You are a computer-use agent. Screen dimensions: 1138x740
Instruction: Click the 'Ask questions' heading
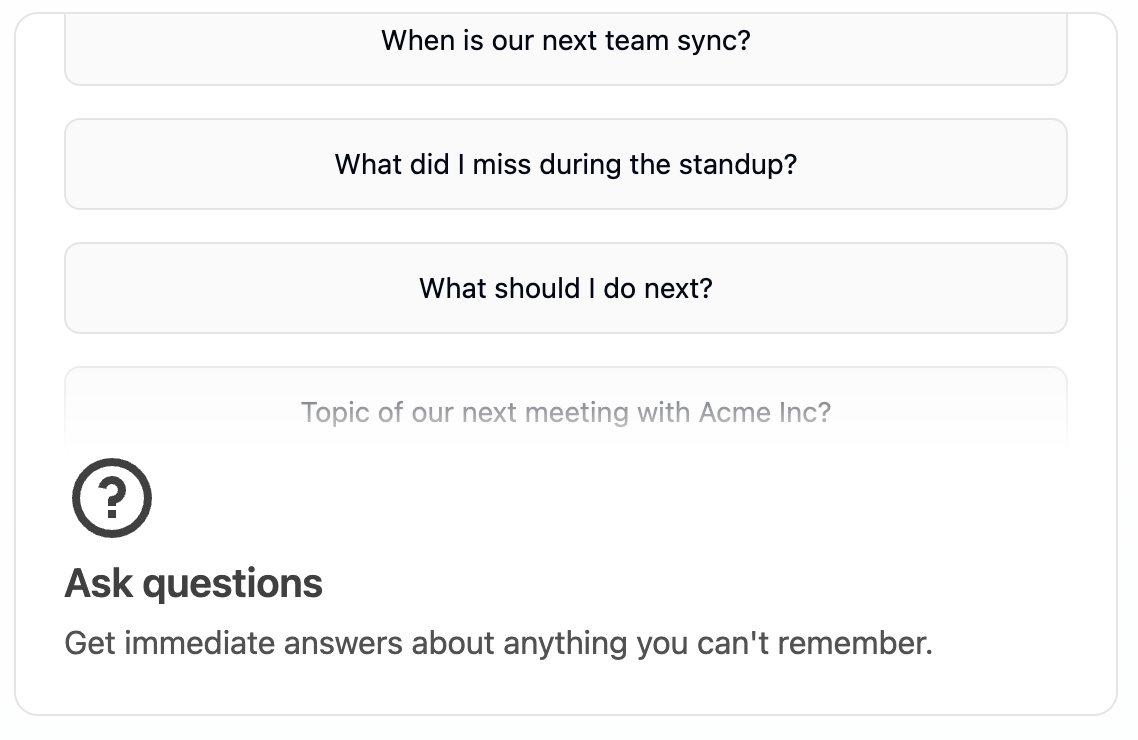pos(194,583)
